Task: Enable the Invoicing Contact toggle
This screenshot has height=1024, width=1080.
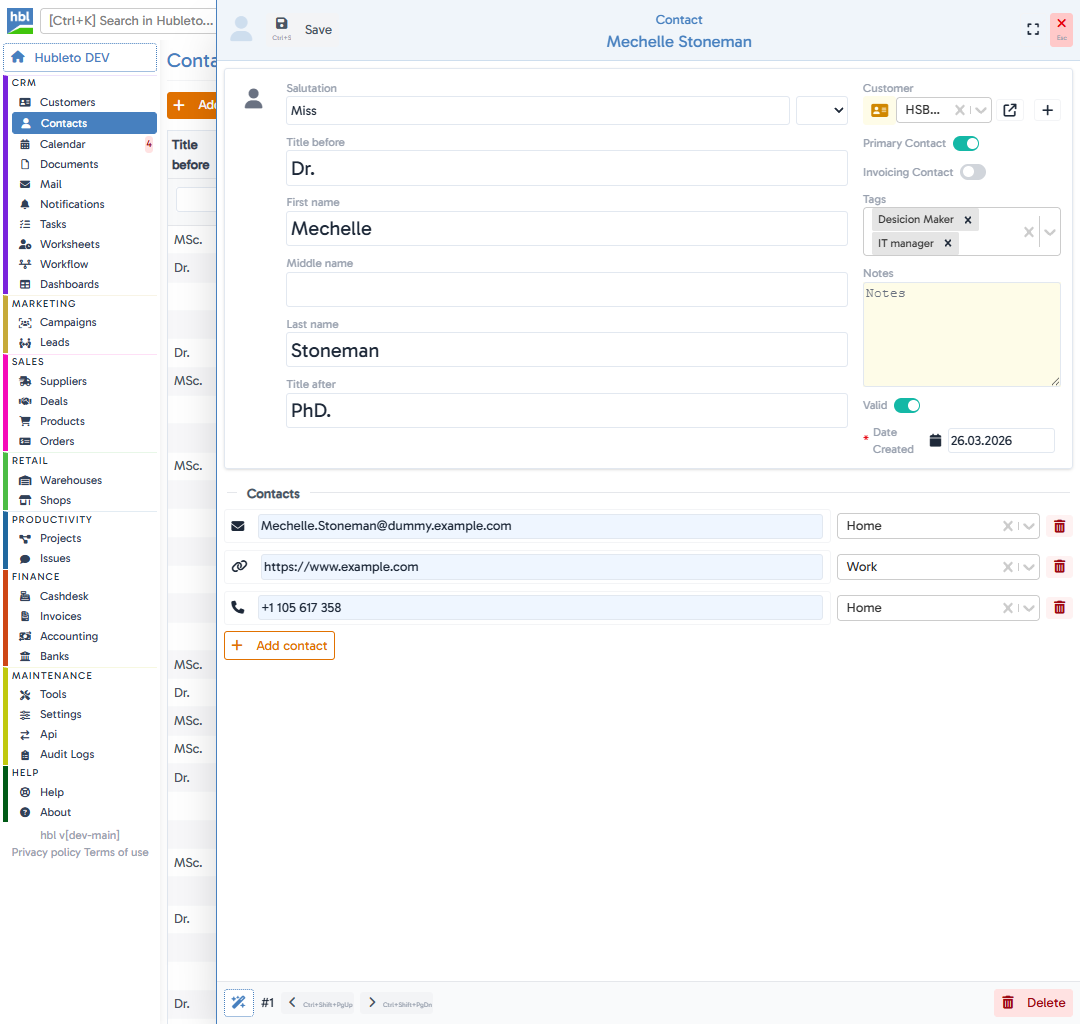Action: click(972, 172)
